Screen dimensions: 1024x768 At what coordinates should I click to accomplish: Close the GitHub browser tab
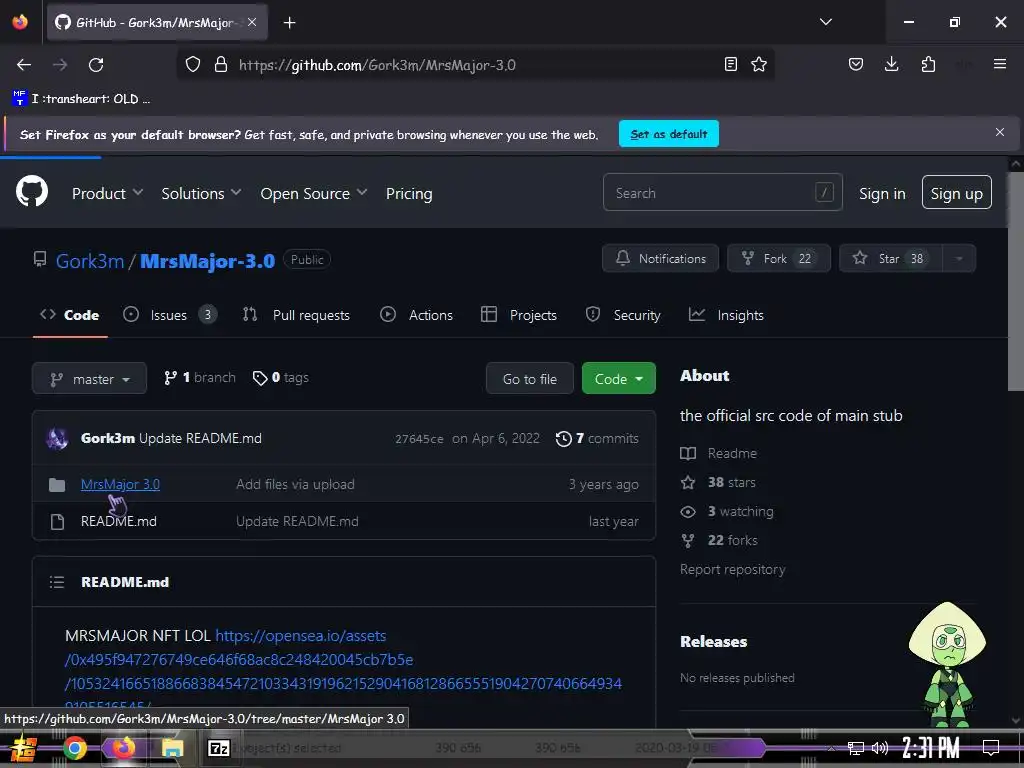[252, 22]
